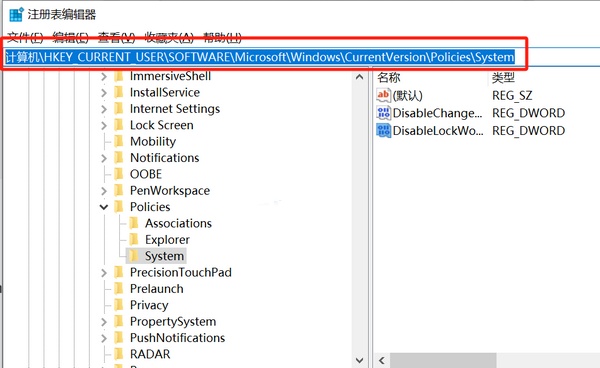Click the tree pane scroll up arrow
The image size is (600, 368).
coord(359,77)
